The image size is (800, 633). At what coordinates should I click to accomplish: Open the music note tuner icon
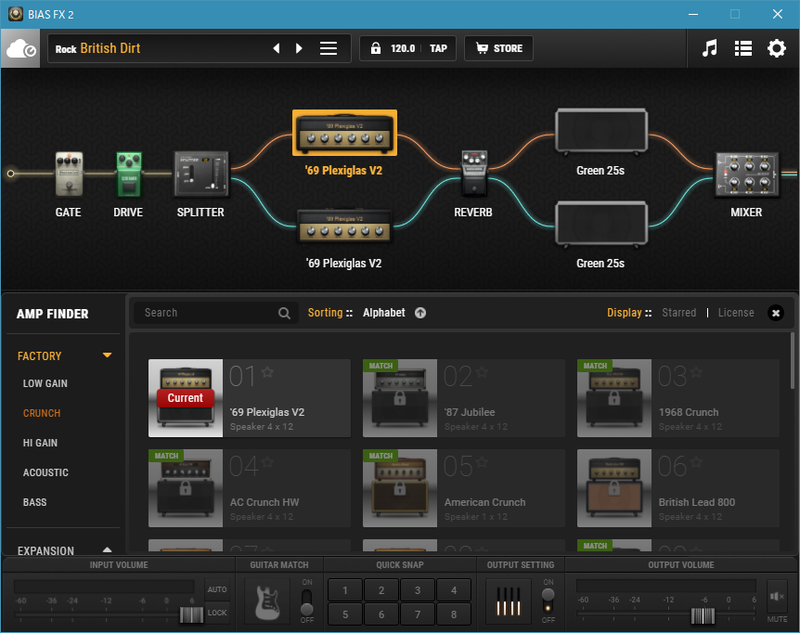point(710,48)
